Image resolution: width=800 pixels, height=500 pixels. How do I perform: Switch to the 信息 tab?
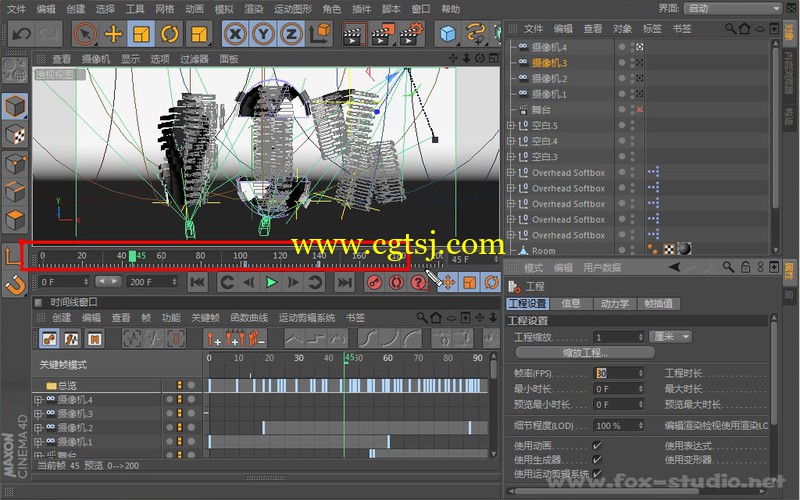point(571,304)
